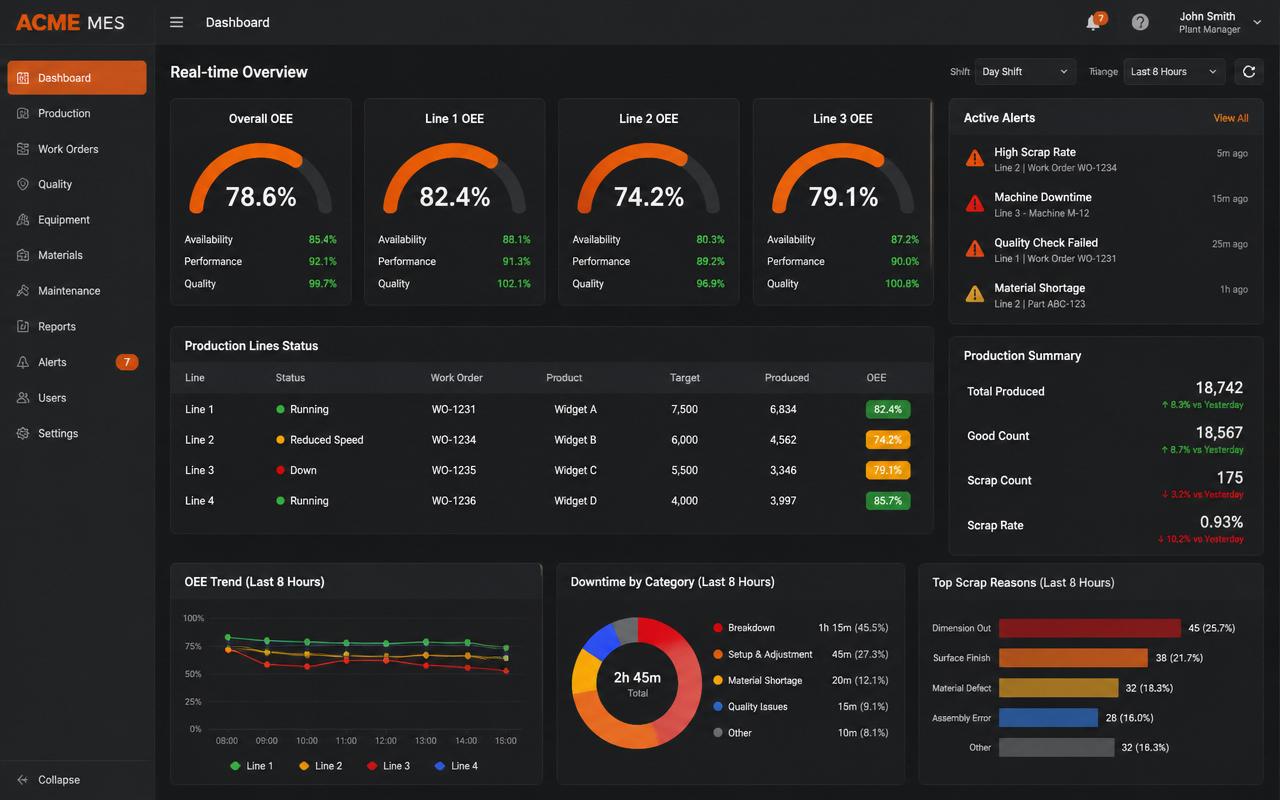Open the notifications bell icon
This screenshot has height=800, width=1280.
1093,22
